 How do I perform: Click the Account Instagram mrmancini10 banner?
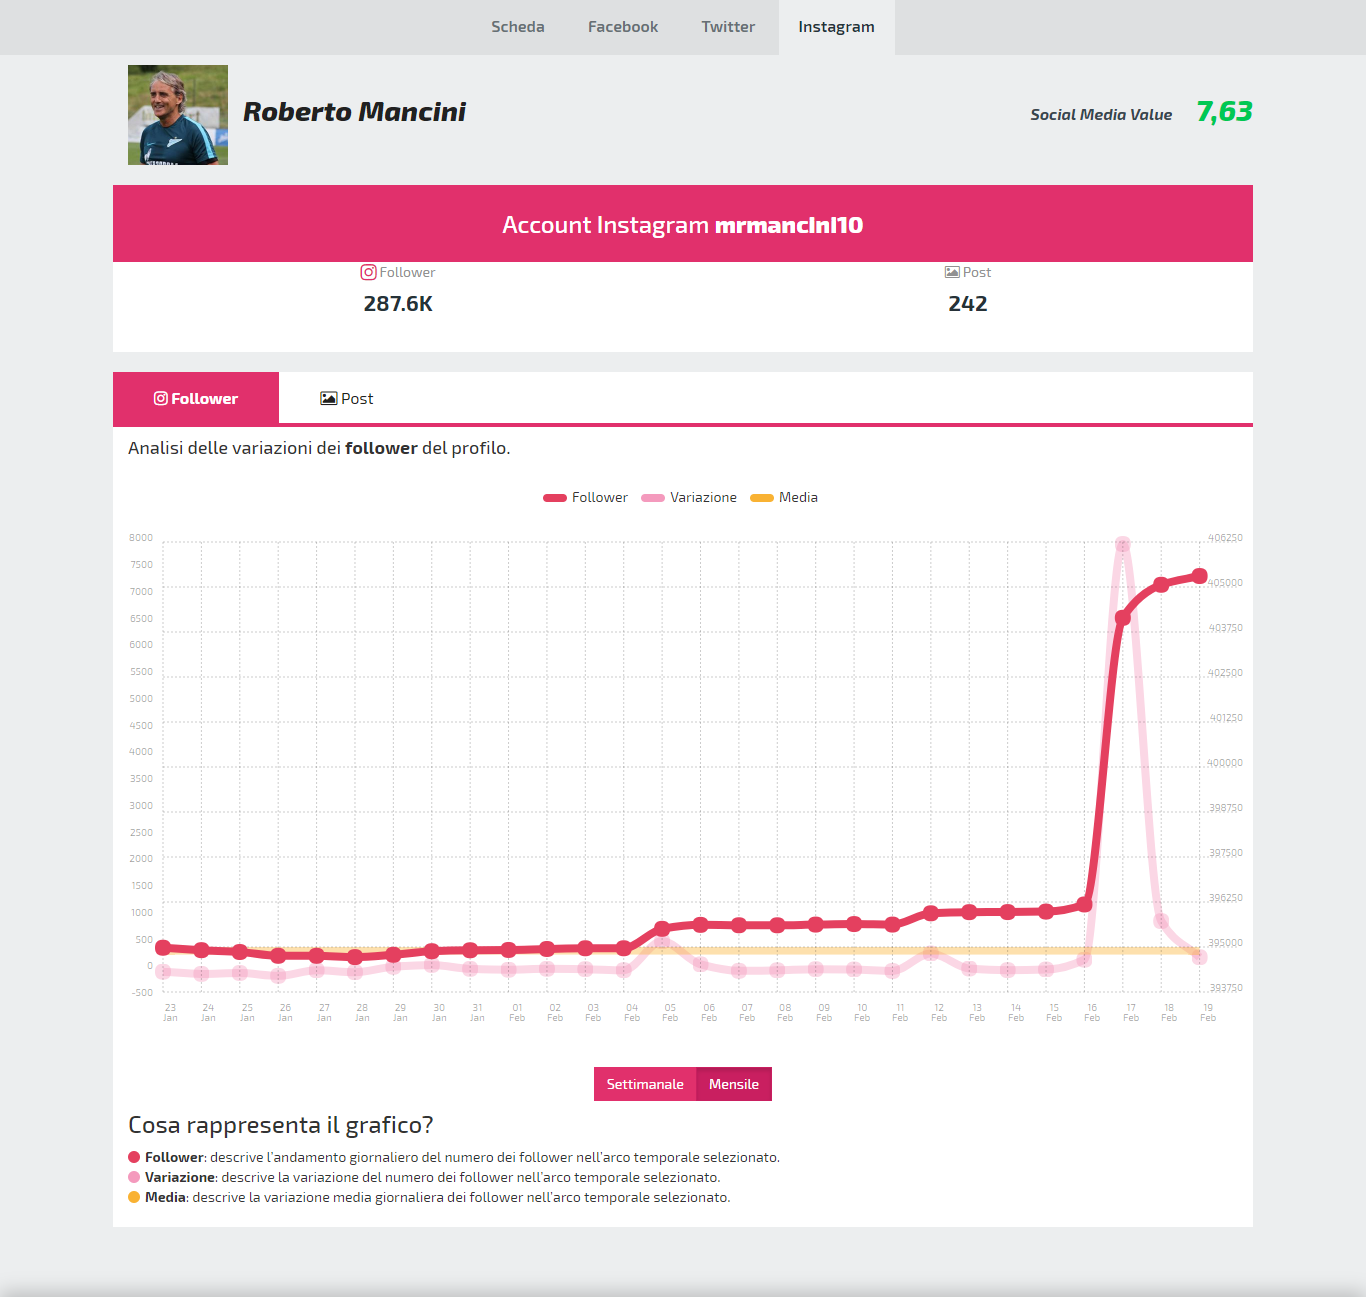683,224
